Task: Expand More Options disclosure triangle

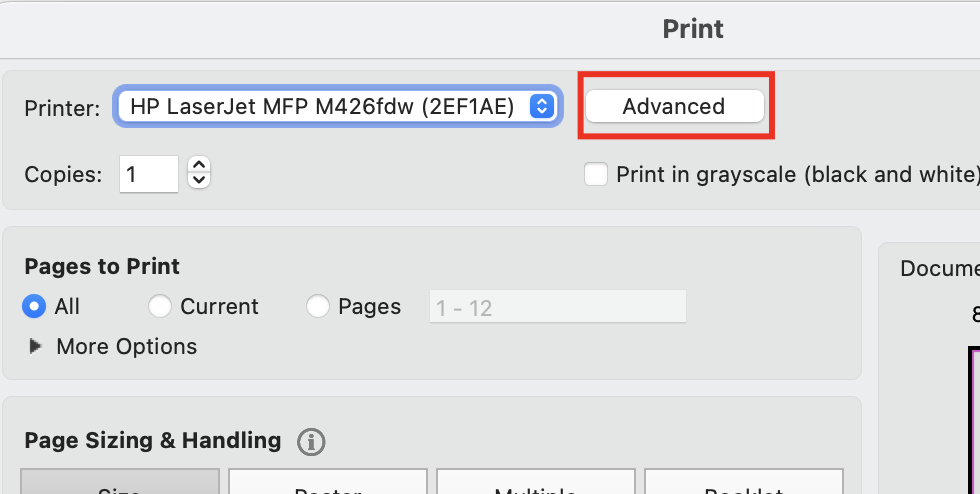Action: (x=36, y=346)
